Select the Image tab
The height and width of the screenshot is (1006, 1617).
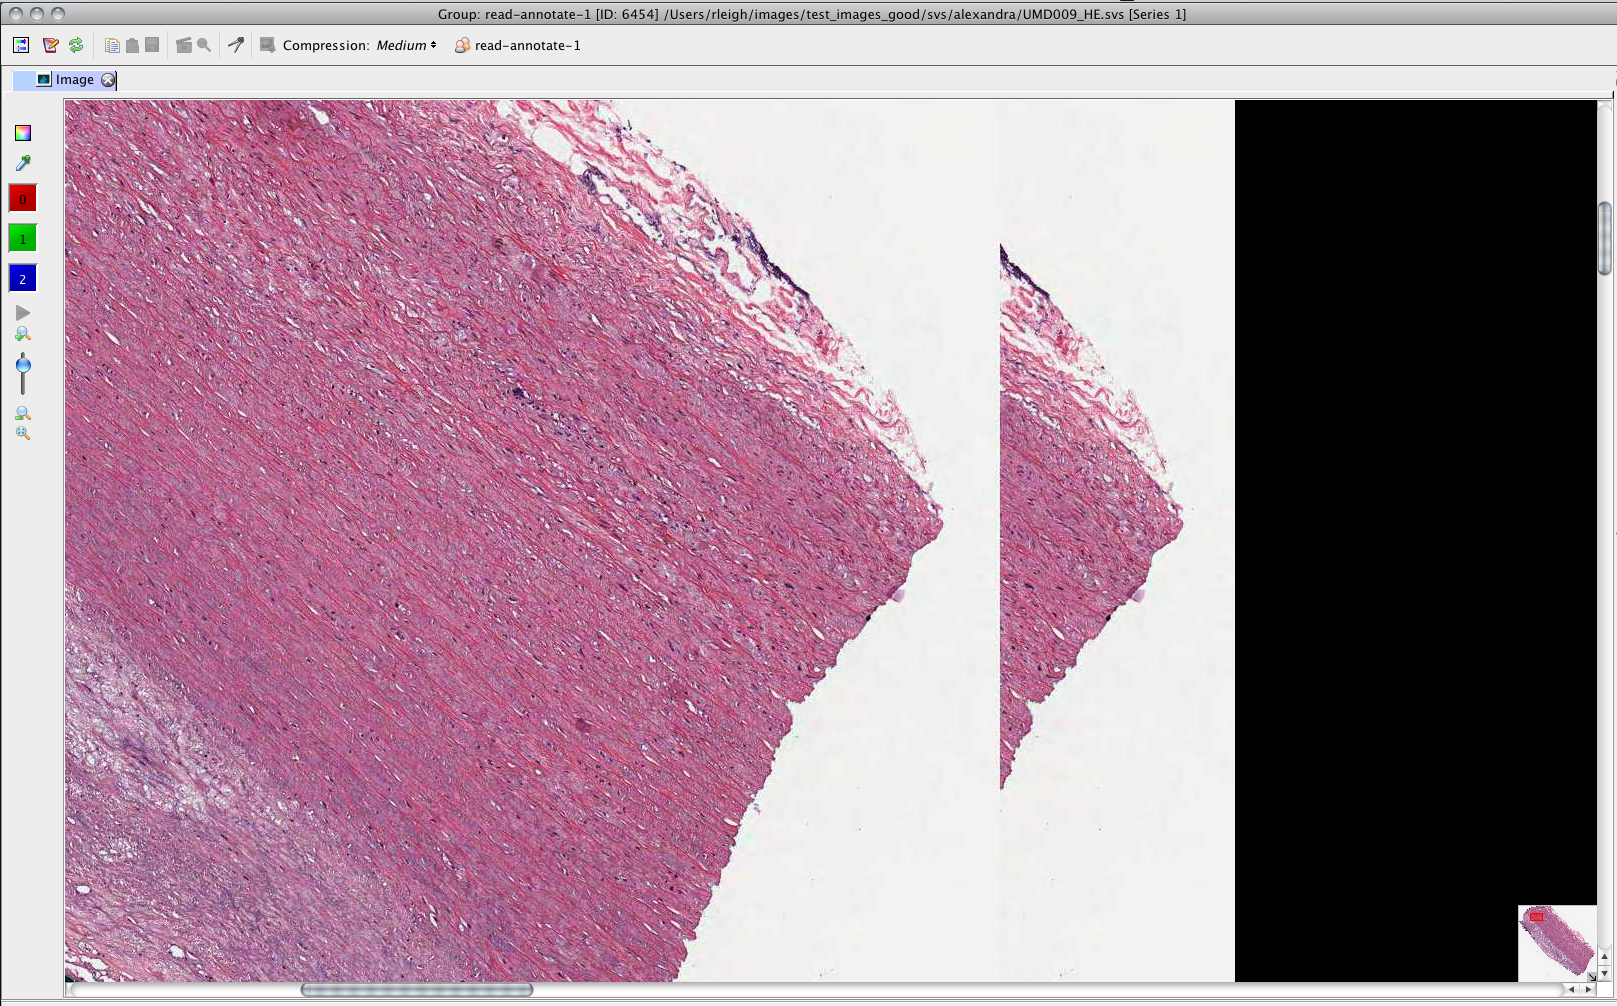(x=65, y=80)
